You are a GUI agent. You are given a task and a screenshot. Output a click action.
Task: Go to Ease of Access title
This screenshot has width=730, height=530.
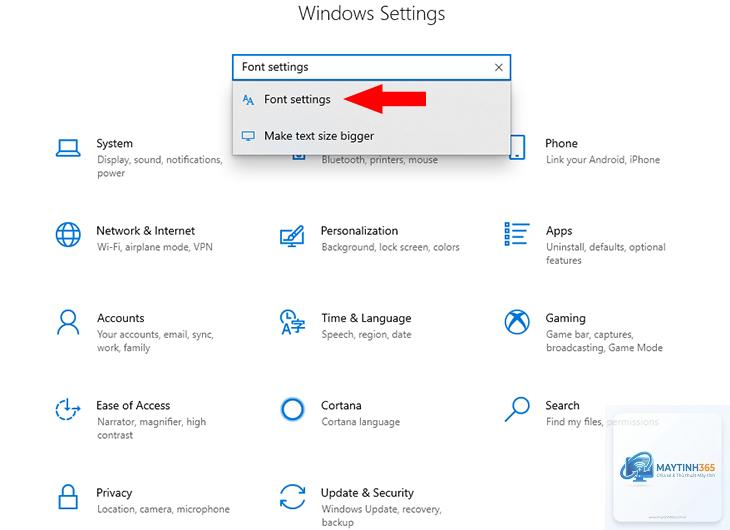[x=133, y=406]
